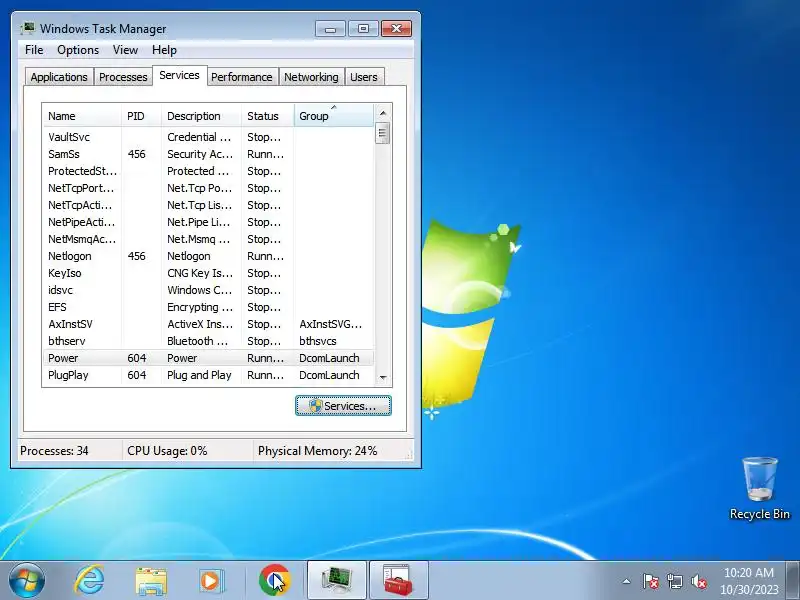Viewport: 800px width, 600px height.
Task: Select the Netlogon service name
Action: [70, 256]
